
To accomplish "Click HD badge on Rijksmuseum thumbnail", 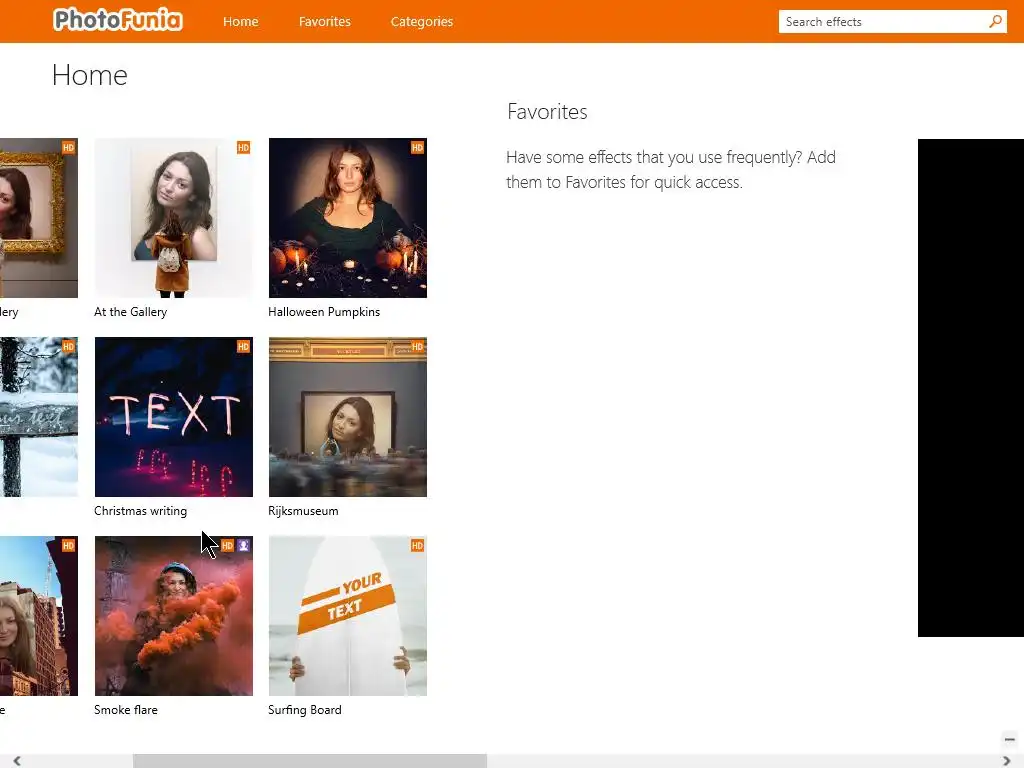I will tap(417, 346).
